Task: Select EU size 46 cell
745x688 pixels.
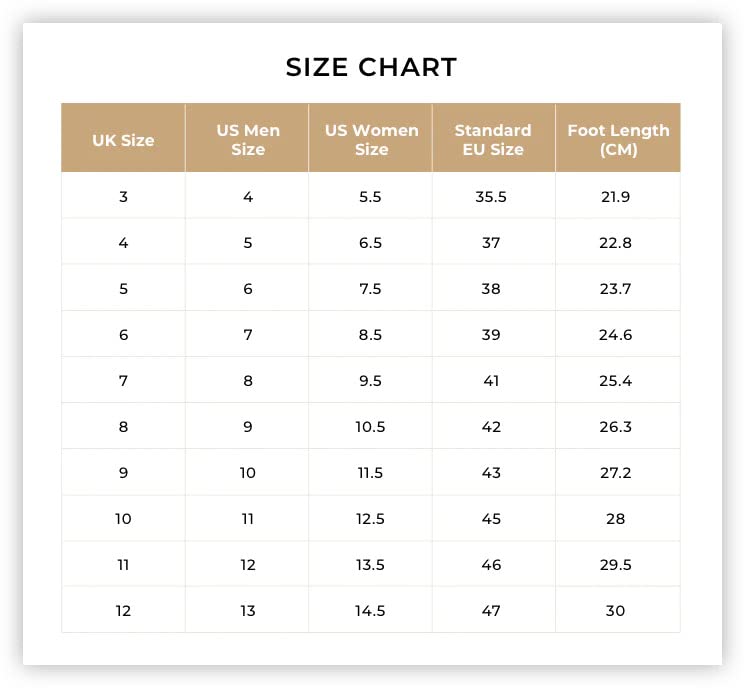Action: 494,564
